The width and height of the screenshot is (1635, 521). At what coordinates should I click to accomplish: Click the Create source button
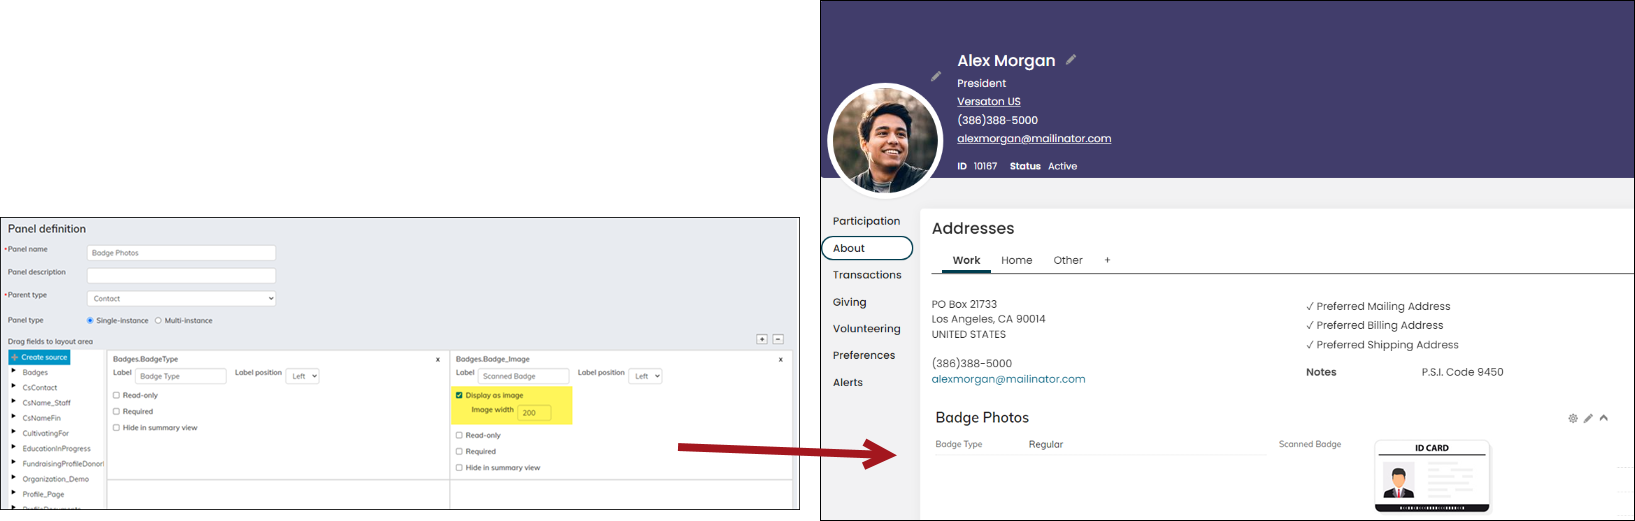click(39, 357)
